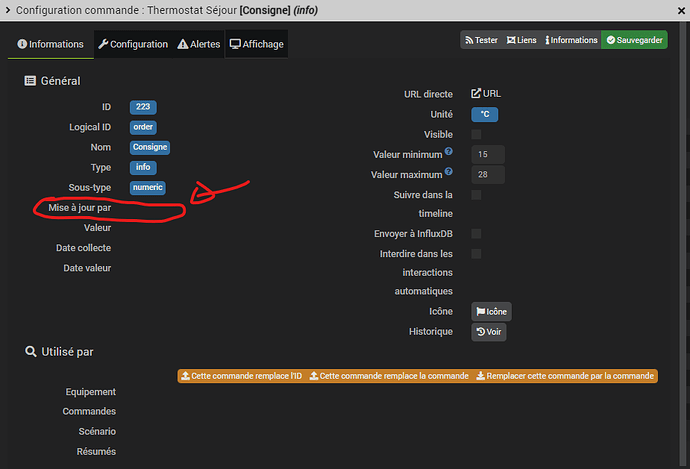Viewport: 690px width, 469px height.
Task: Click the Résumés label under Utilisé par
Action: [x=96, y=451]
